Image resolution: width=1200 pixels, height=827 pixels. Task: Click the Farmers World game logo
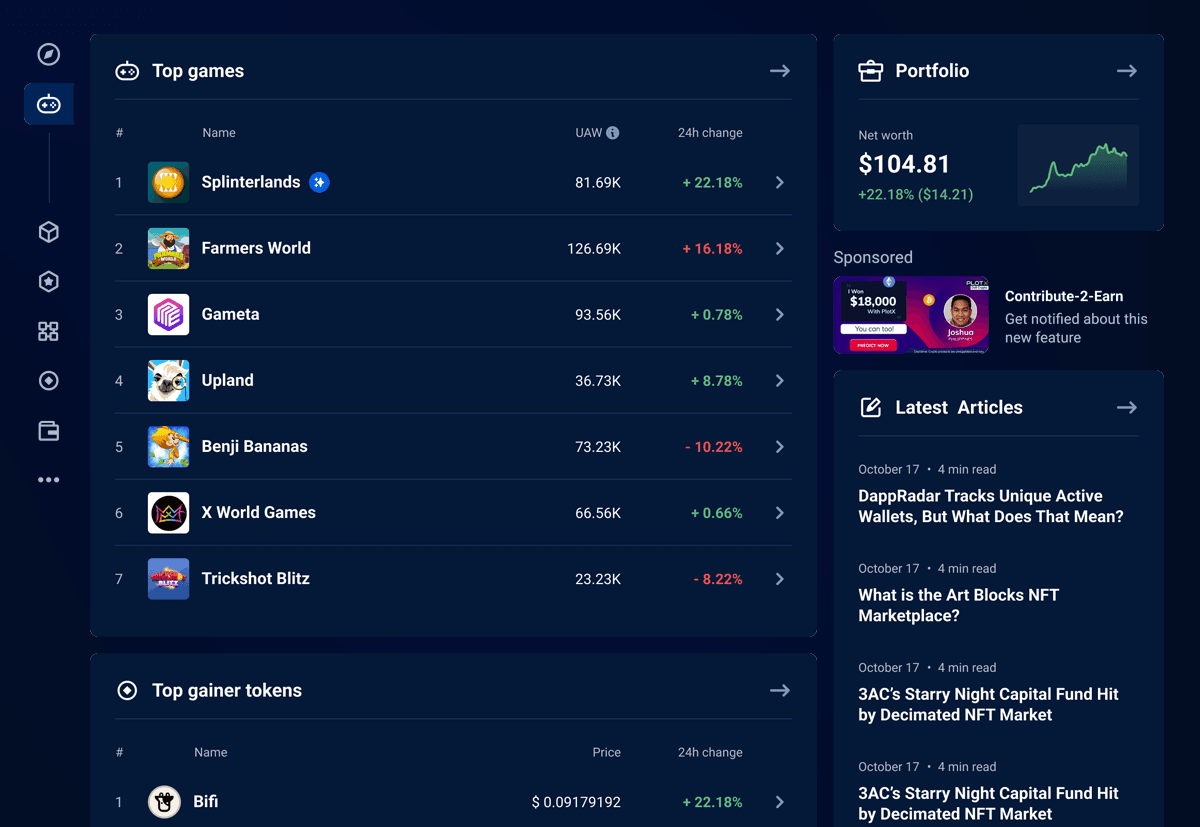(168, 248)
